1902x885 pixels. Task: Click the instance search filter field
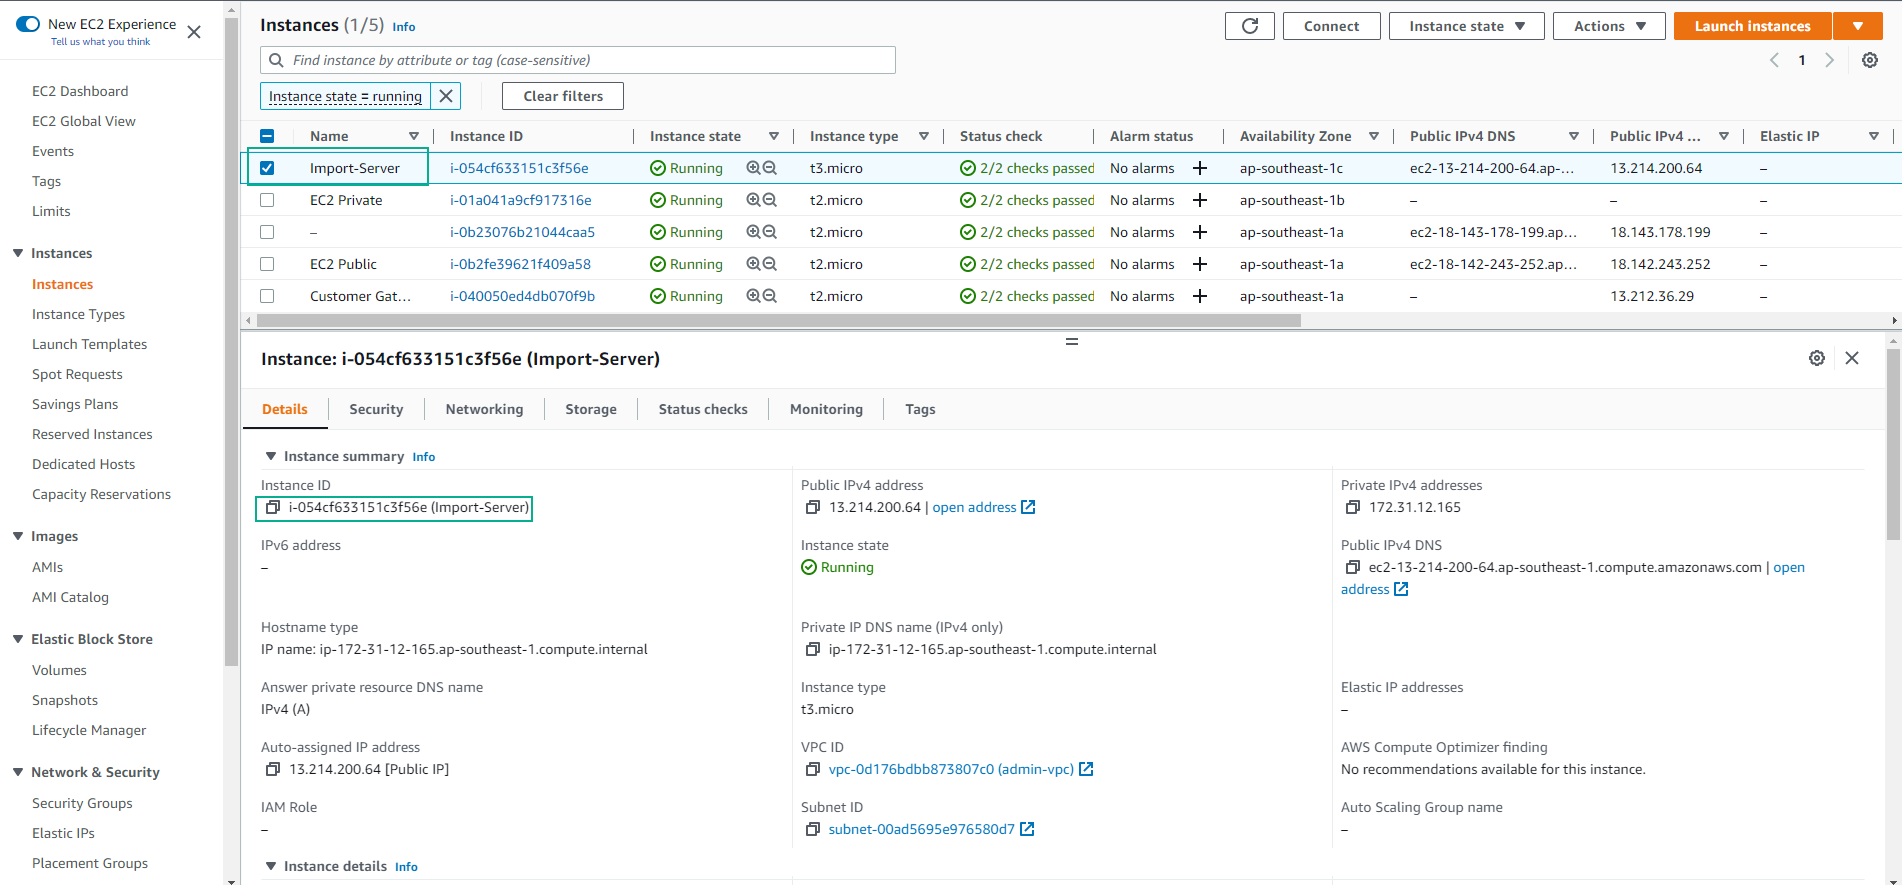click(x=578, y=60)
